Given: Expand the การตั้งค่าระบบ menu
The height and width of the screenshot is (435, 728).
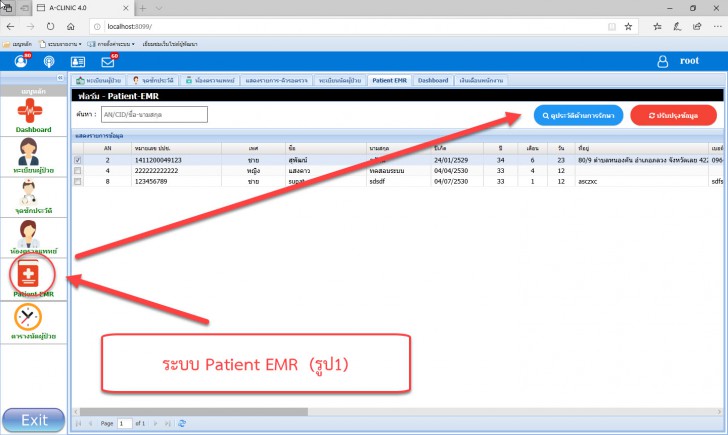Looking at the screenshot, I should (111, 44).
